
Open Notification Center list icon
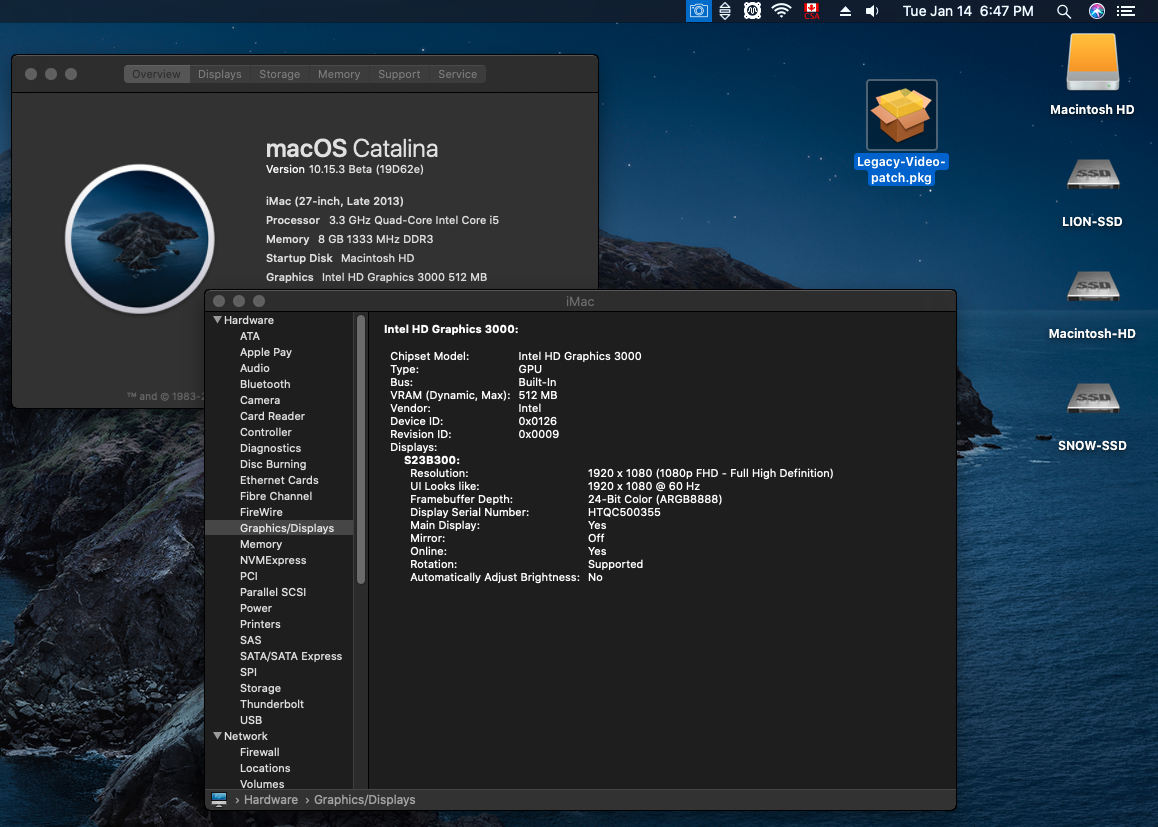click(x=1126, y=11)
